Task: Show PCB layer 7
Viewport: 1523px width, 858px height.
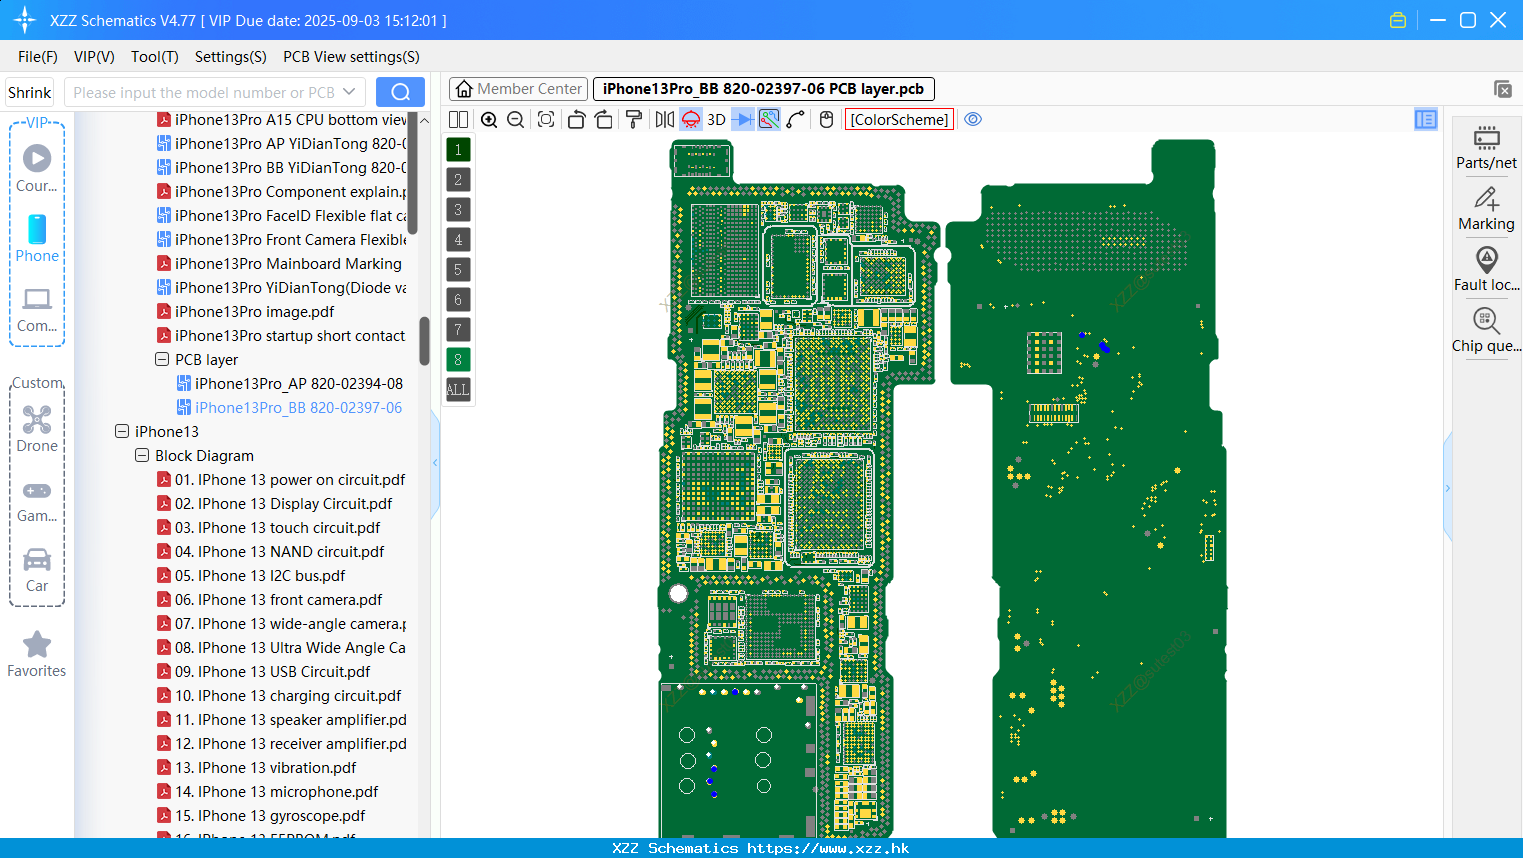Action: pos(458,329)
